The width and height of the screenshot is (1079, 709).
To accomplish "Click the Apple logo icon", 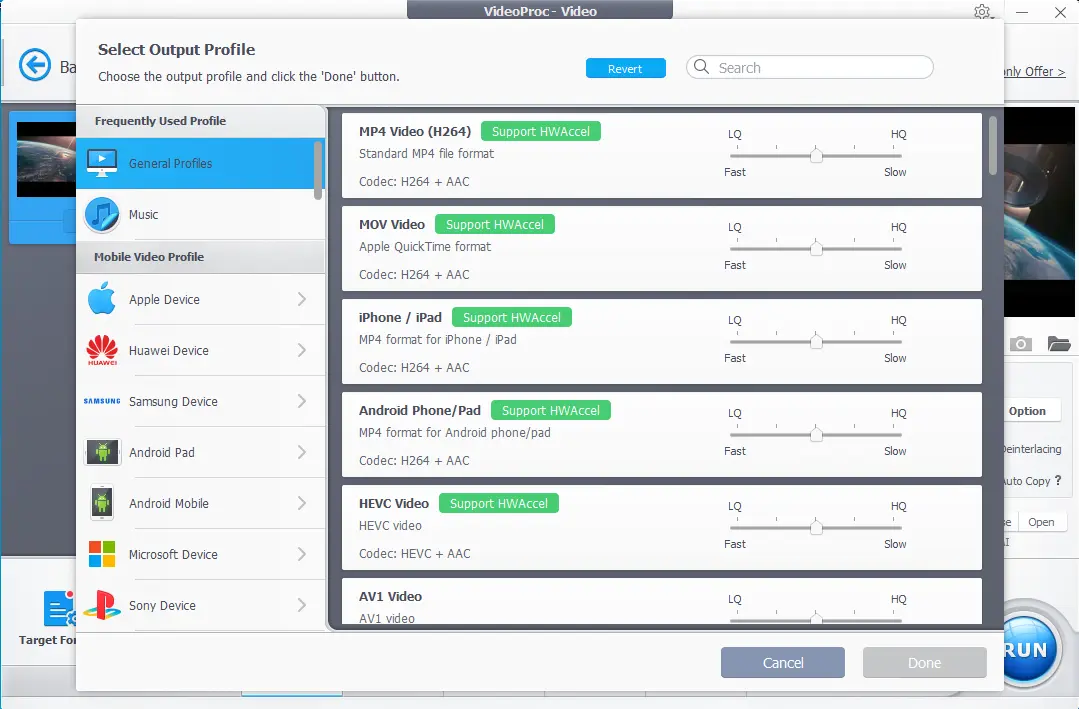I will [x=102, y=299].
